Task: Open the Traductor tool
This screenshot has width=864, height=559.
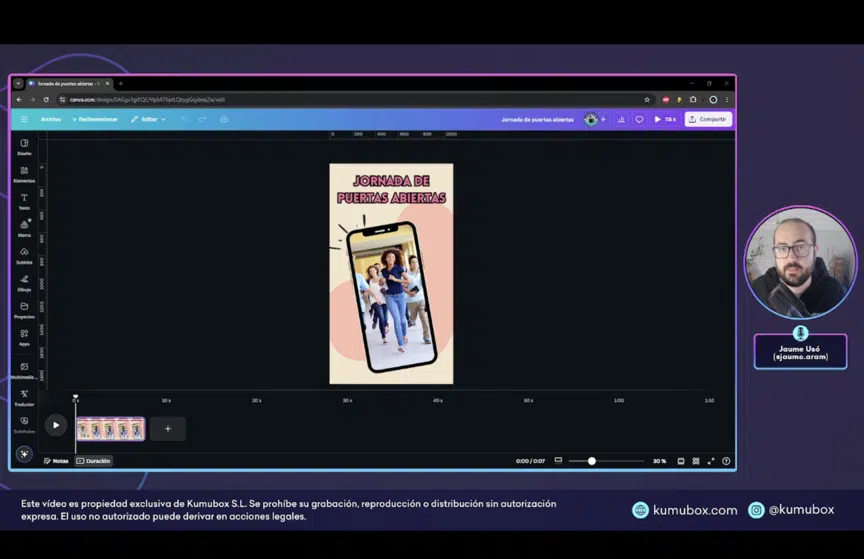Action: [24, 397]
